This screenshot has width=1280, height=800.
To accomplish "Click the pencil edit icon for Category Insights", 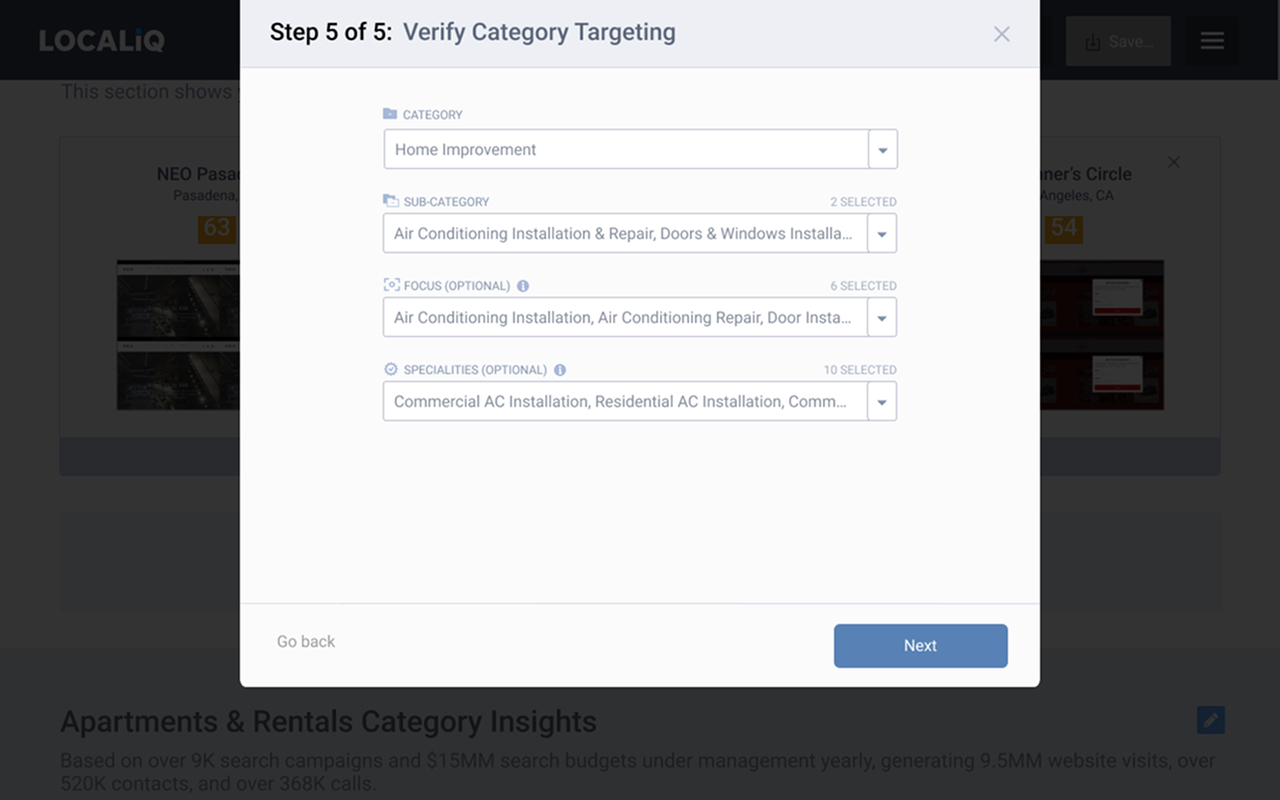I will click(1211, 720).
